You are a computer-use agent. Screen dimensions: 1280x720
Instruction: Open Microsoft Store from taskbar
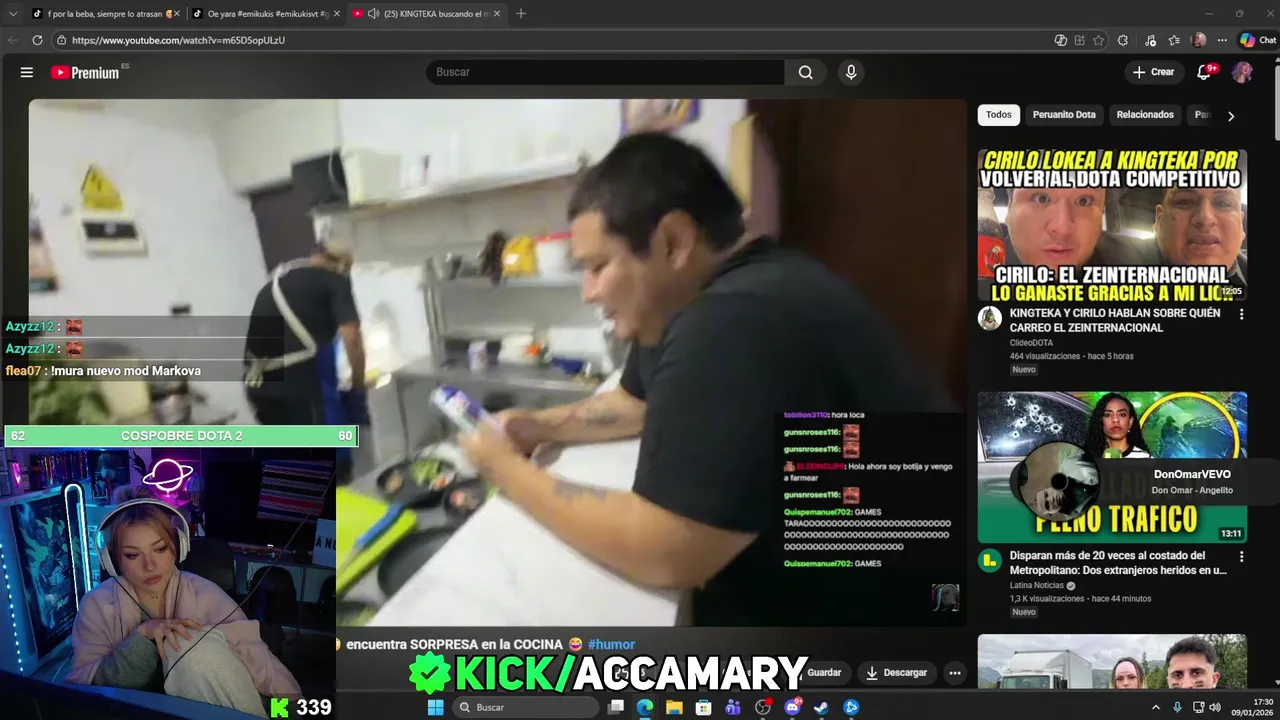pyautogui.click(x=704, y=707)
